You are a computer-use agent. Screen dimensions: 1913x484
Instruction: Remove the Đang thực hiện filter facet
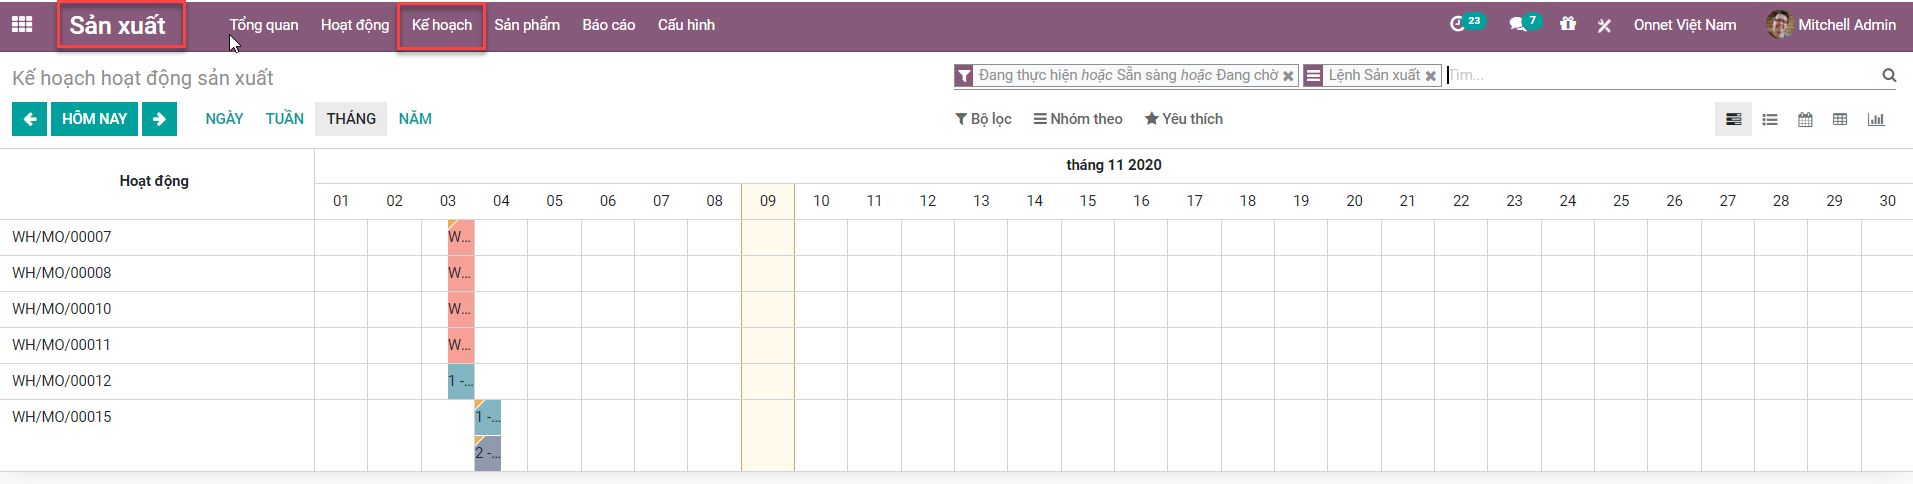(x=1289, y=76)
